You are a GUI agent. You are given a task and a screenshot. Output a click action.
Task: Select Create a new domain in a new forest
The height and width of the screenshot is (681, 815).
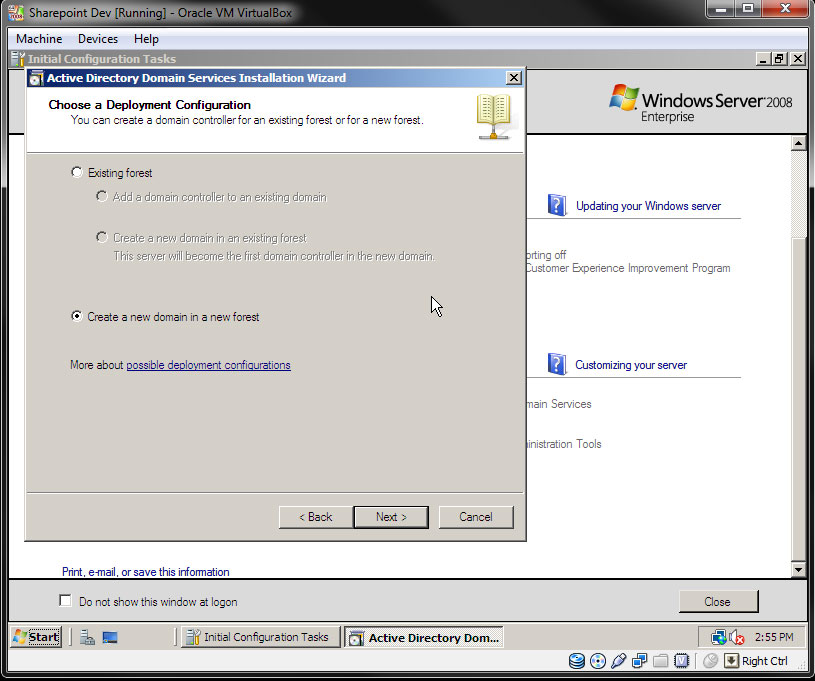(x=76, y=316)
